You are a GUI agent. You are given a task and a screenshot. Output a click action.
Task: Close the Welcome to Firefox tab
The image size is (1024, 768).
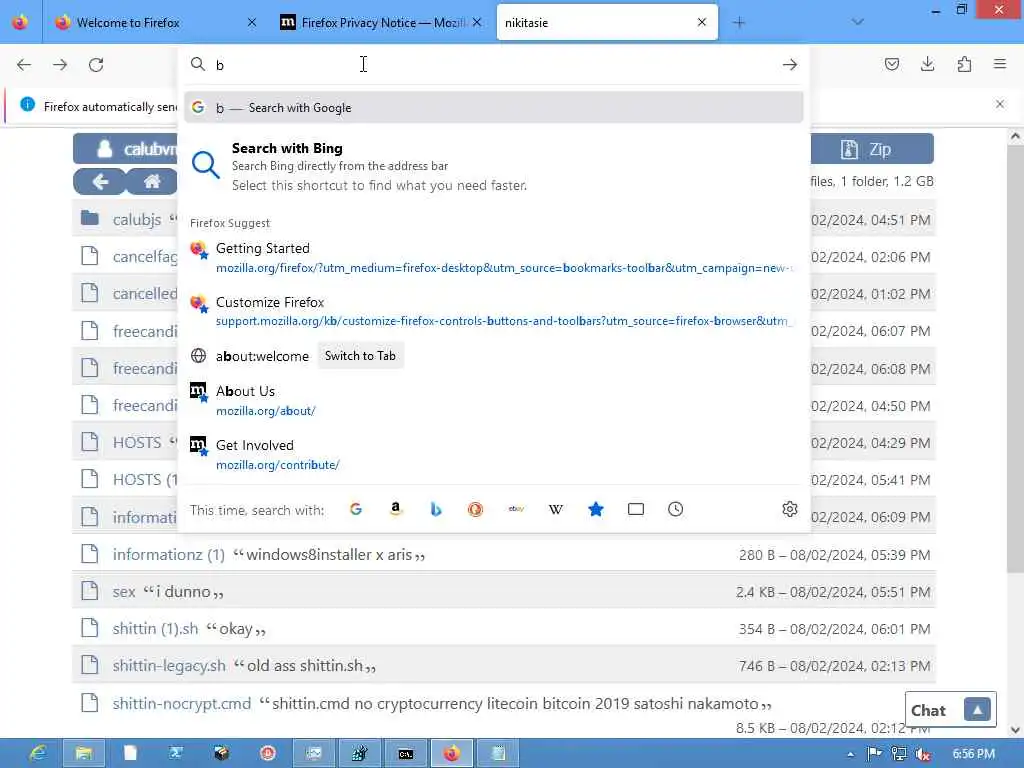(252, 22)
